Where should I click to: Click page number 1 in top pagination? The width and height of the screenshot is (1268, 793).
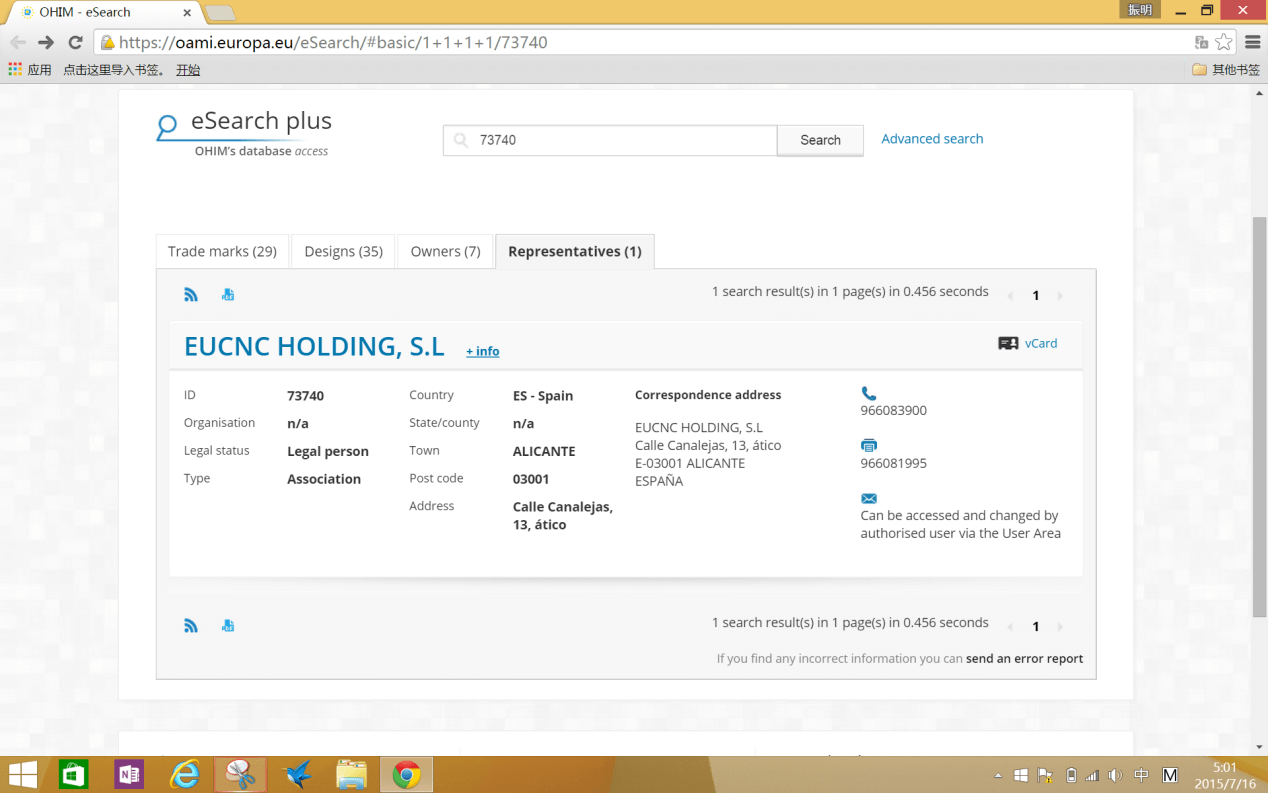click(1036, 295)
